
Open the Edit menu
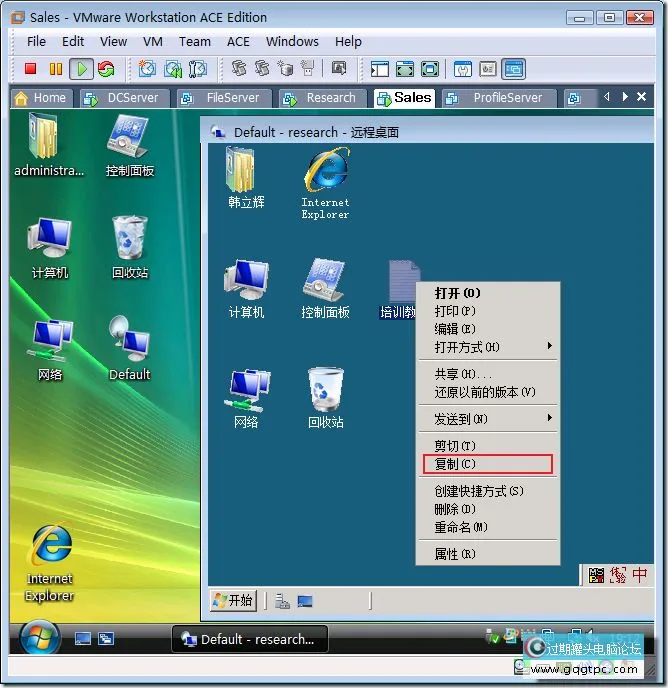pyautogui.click(x=73, y=42)
